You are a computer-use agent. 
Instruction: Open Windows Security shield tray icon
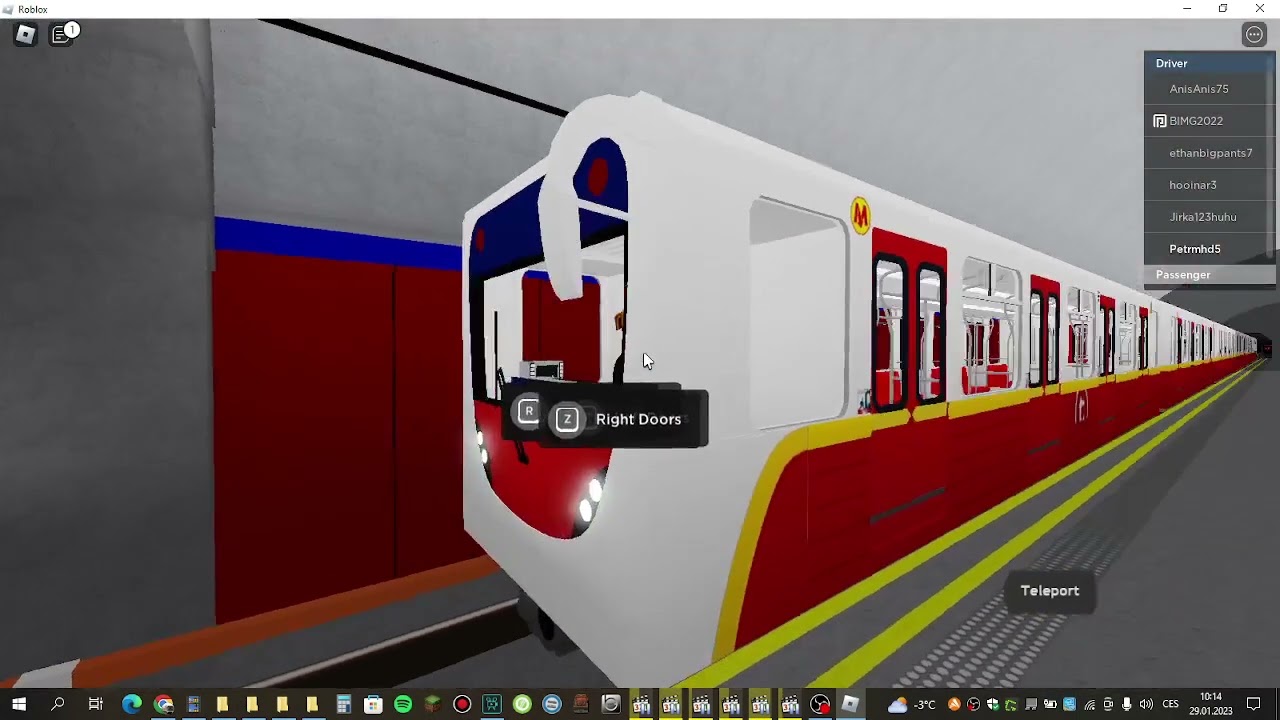point(993,705)
